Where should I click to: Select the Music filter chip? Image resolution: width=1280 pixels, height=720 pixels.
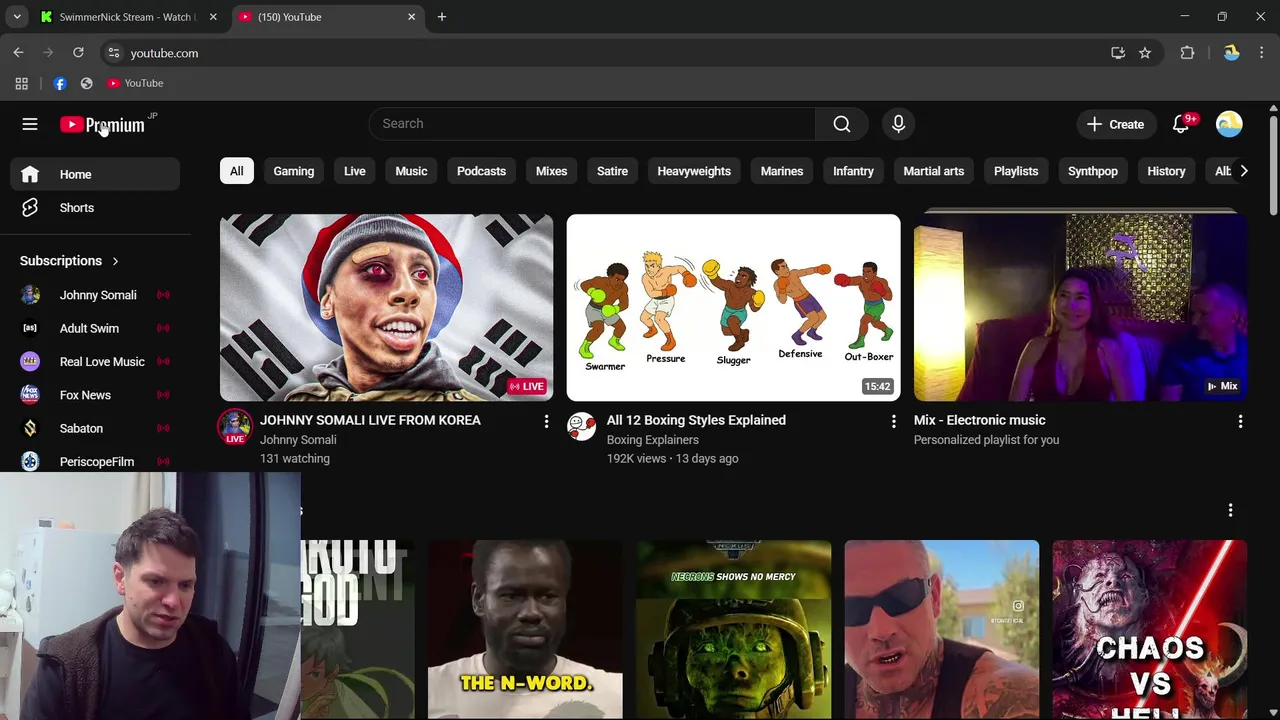coord(411,171)
